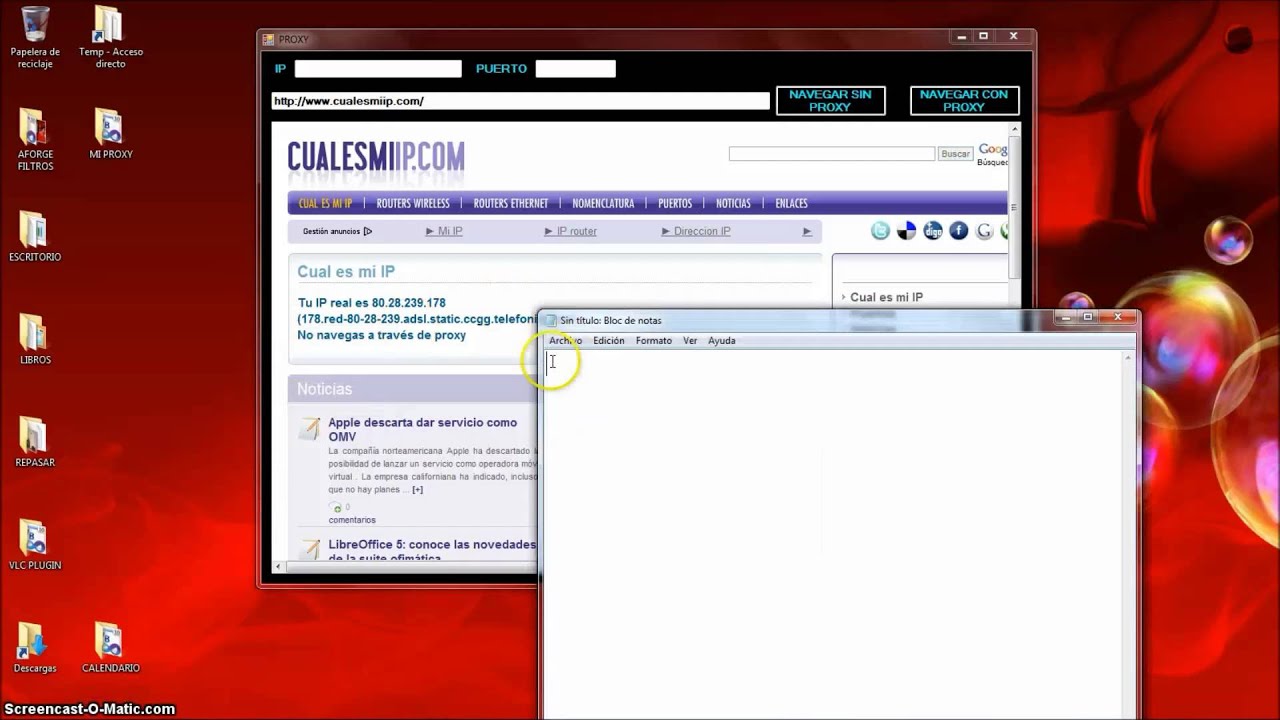Screen dimensions: 1280x720
Task: Click the comentarios link under Apple article
Action: pyautogui.click(x=352, y=520)
